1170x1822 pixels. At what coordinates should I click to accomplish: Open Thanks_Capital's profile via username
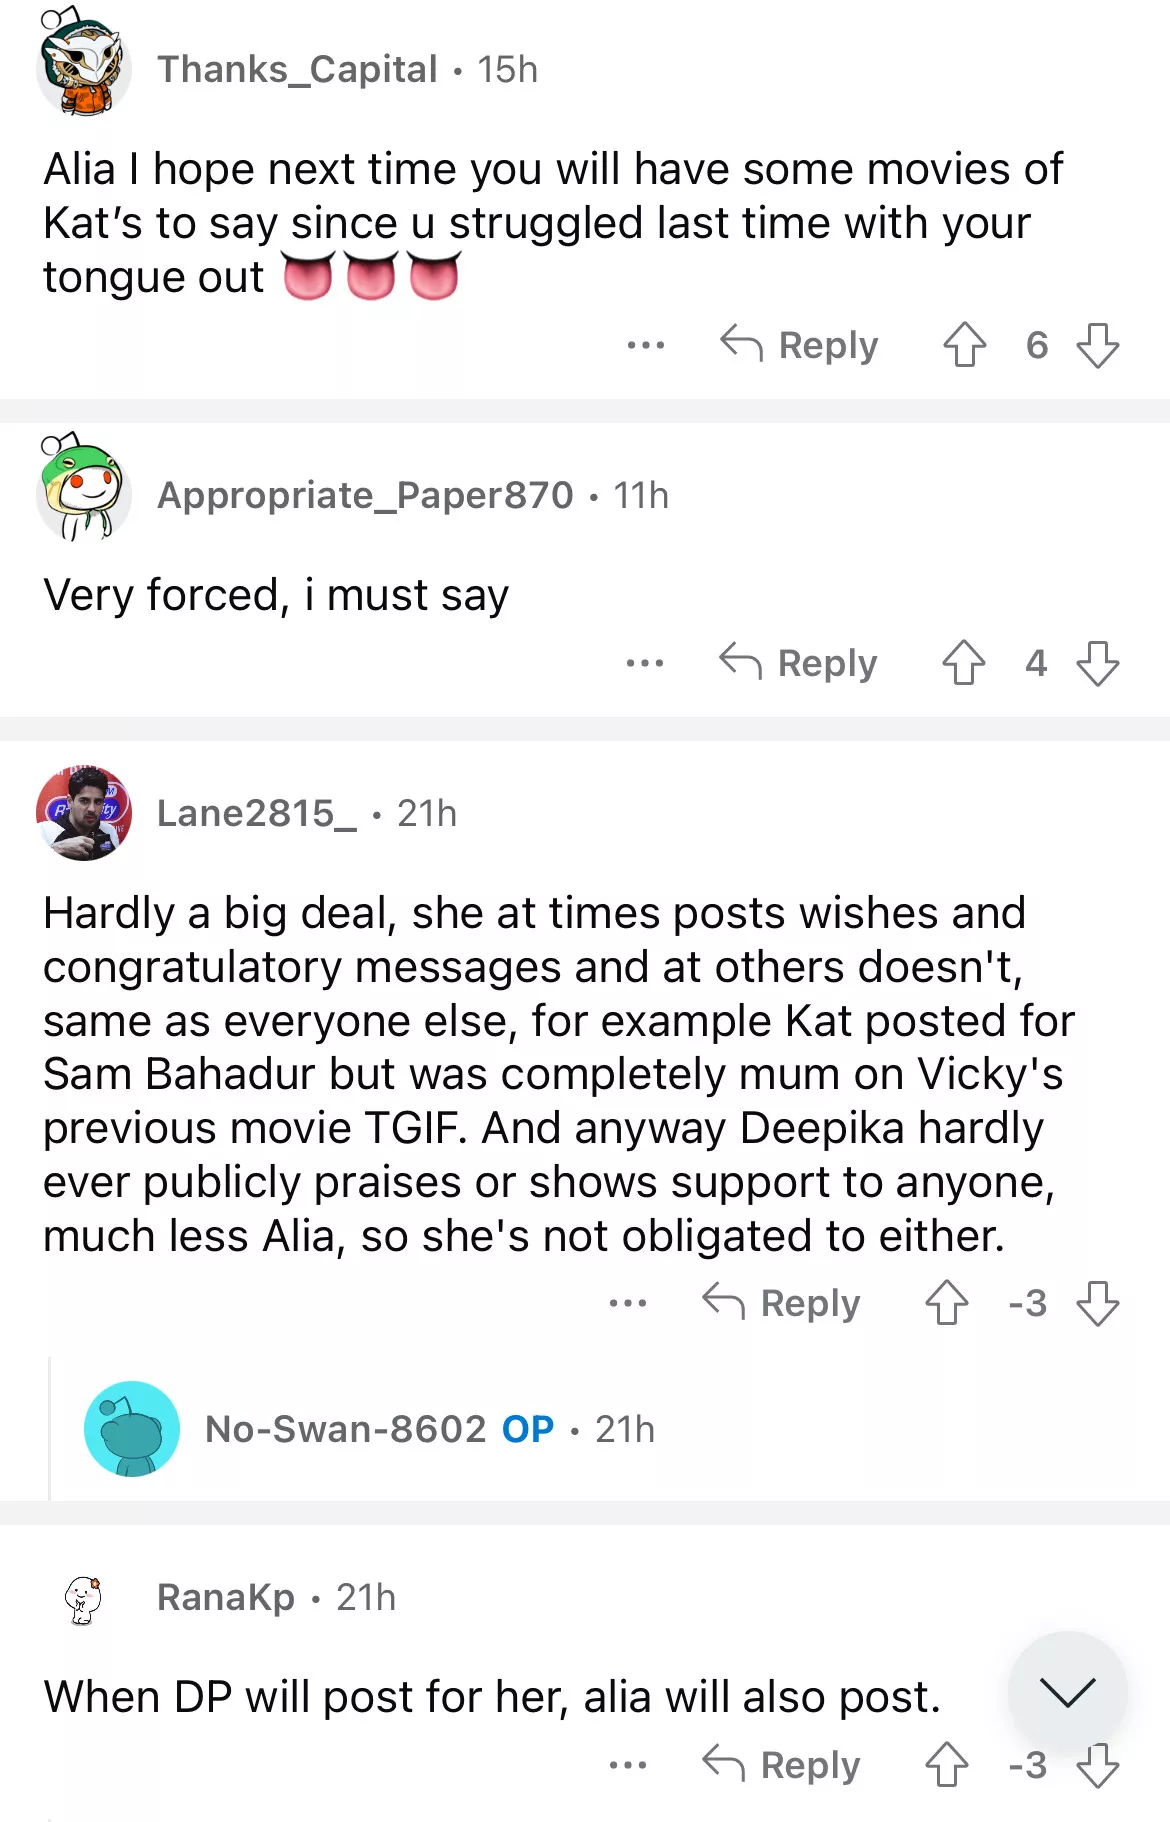[297, 69]
